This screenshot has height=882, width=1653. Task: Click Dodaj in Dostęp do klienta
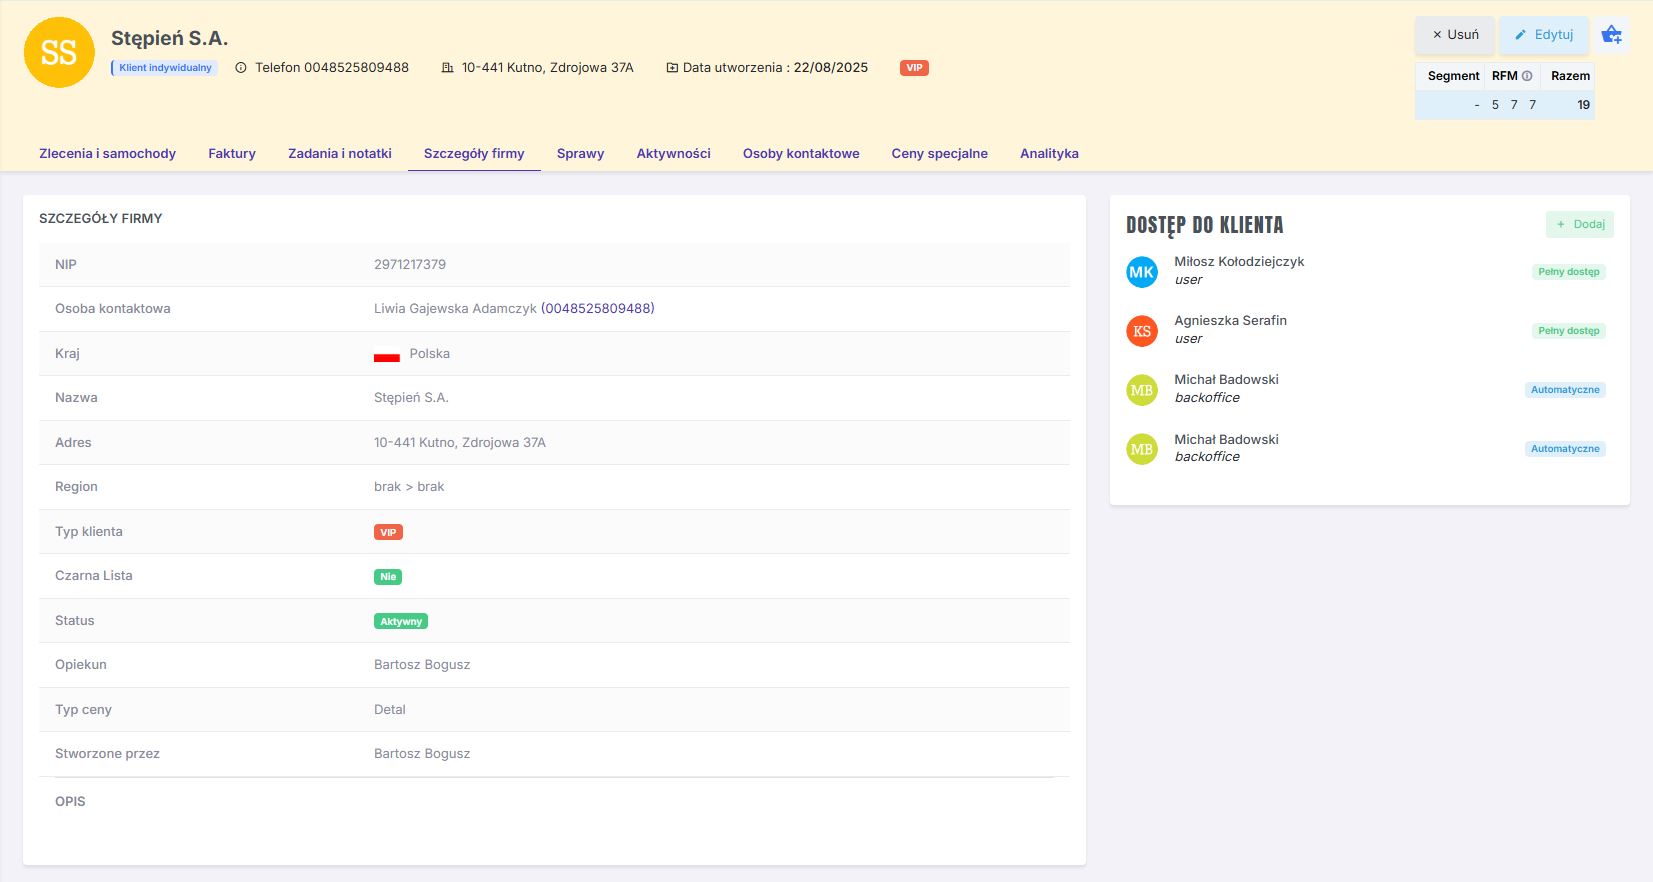1579,225
